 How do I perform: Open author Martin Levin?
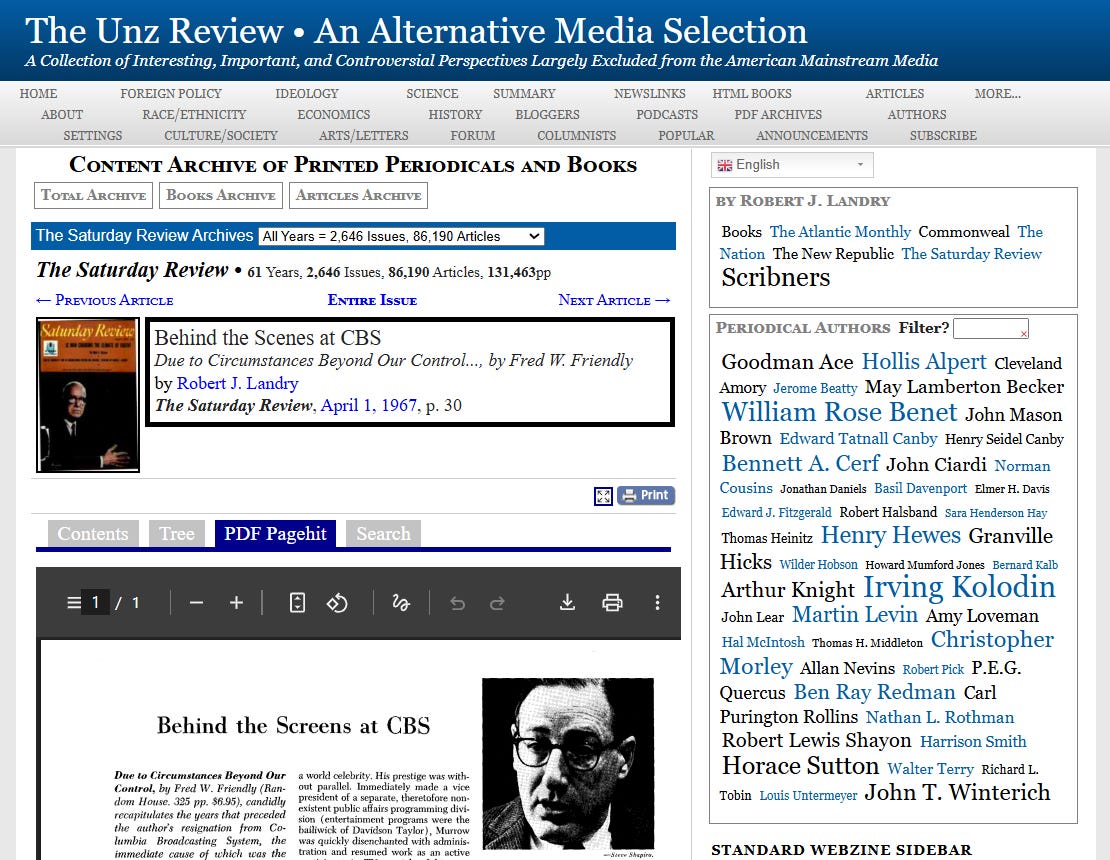[854, 614]
